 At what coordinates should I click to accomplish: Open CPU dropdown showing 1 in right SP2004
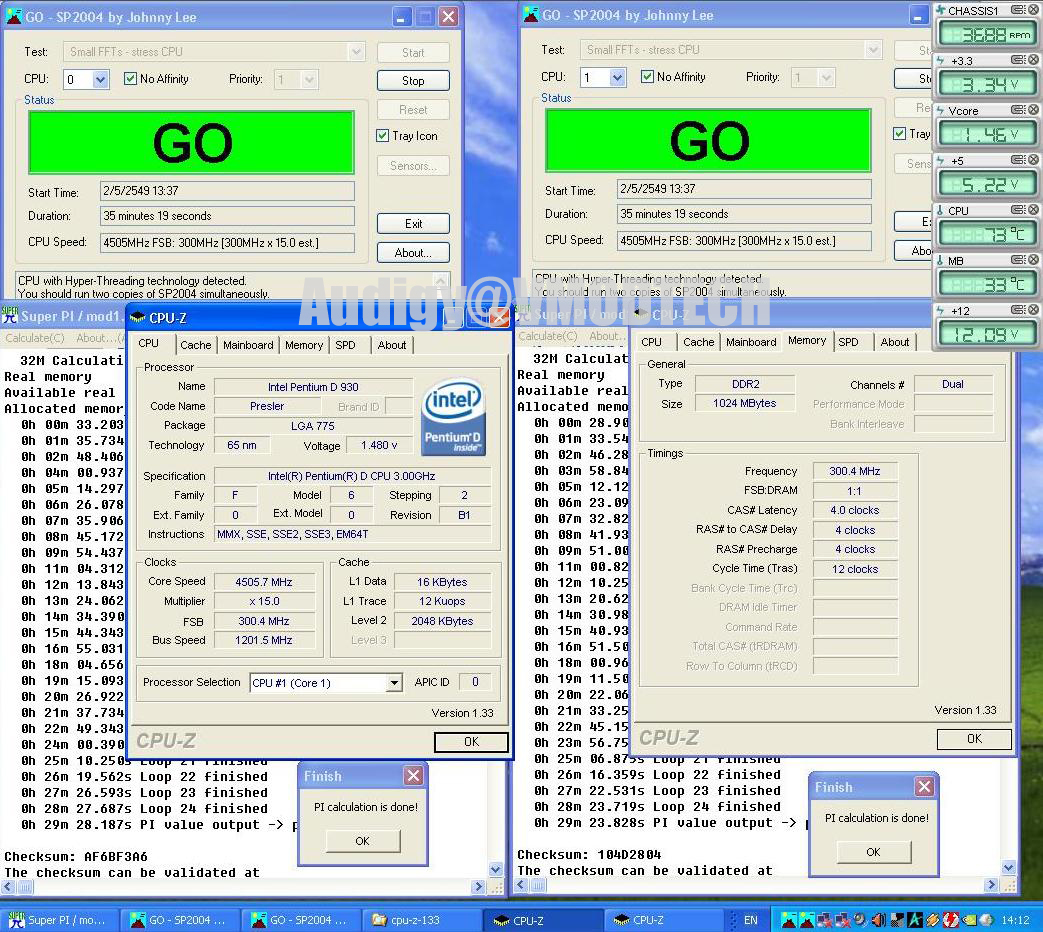pos(617,78)
